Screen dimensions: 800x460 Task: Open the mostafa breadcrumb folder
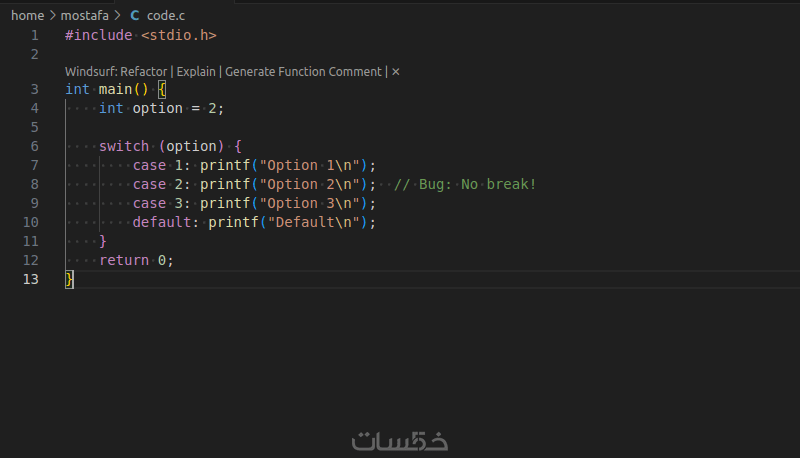click(83, 16)
